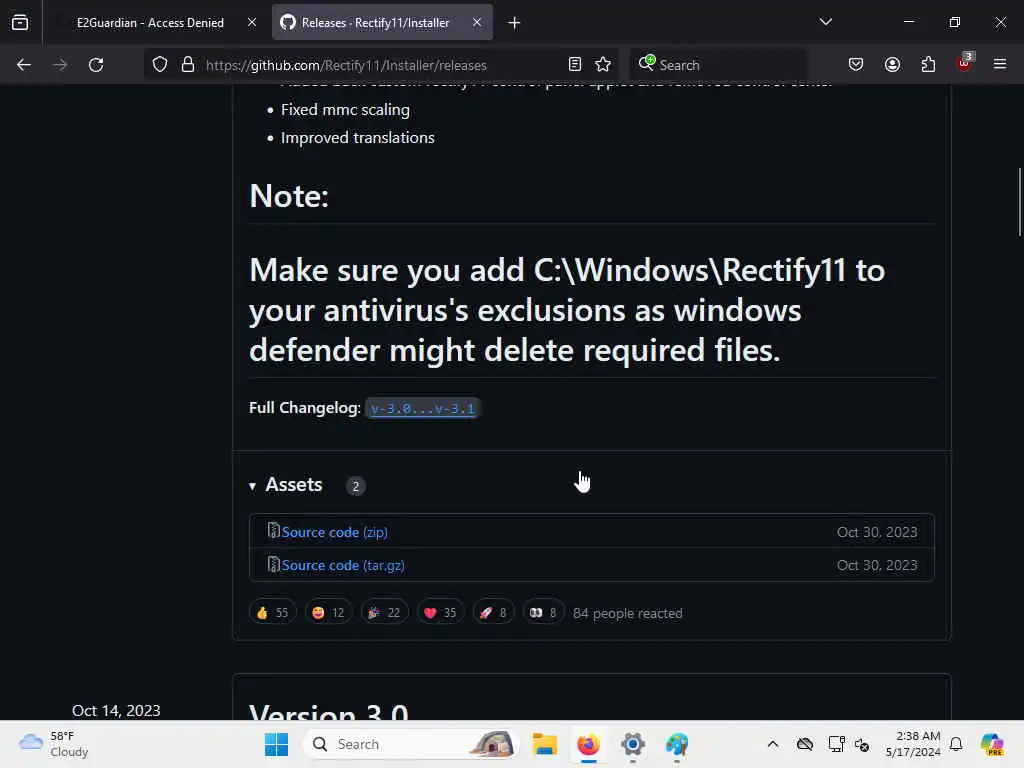Click the heart reaction 35
The height and width of the screenshot is (768, 1024).
pyautogui.click(x=441, y=613)
